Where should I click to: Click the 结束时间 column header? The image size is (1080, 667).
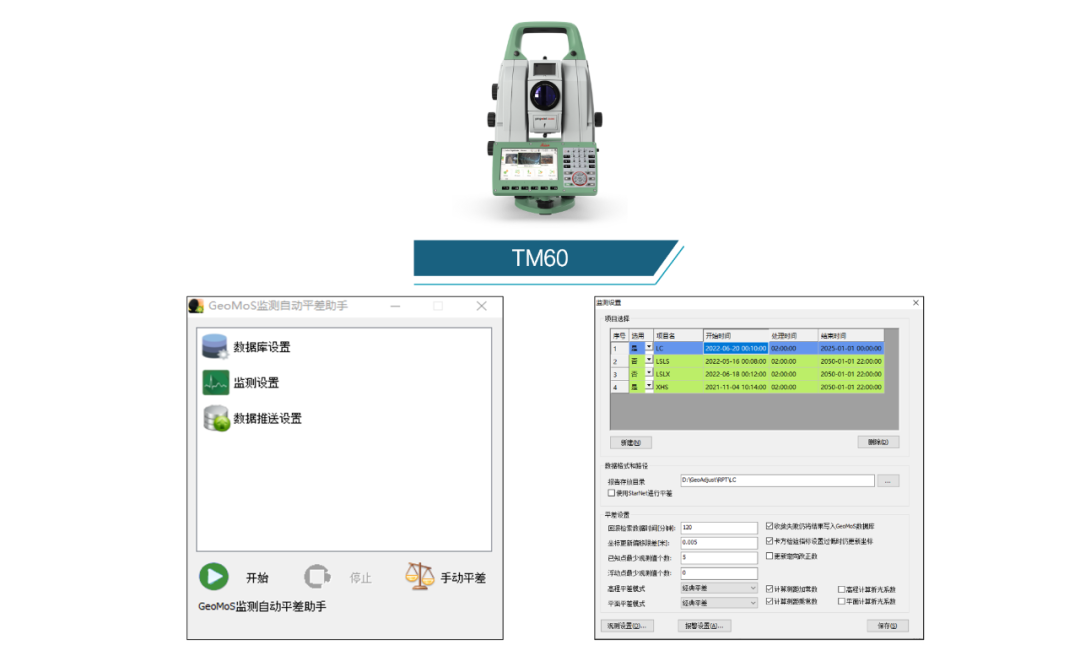tap(851, 336)
